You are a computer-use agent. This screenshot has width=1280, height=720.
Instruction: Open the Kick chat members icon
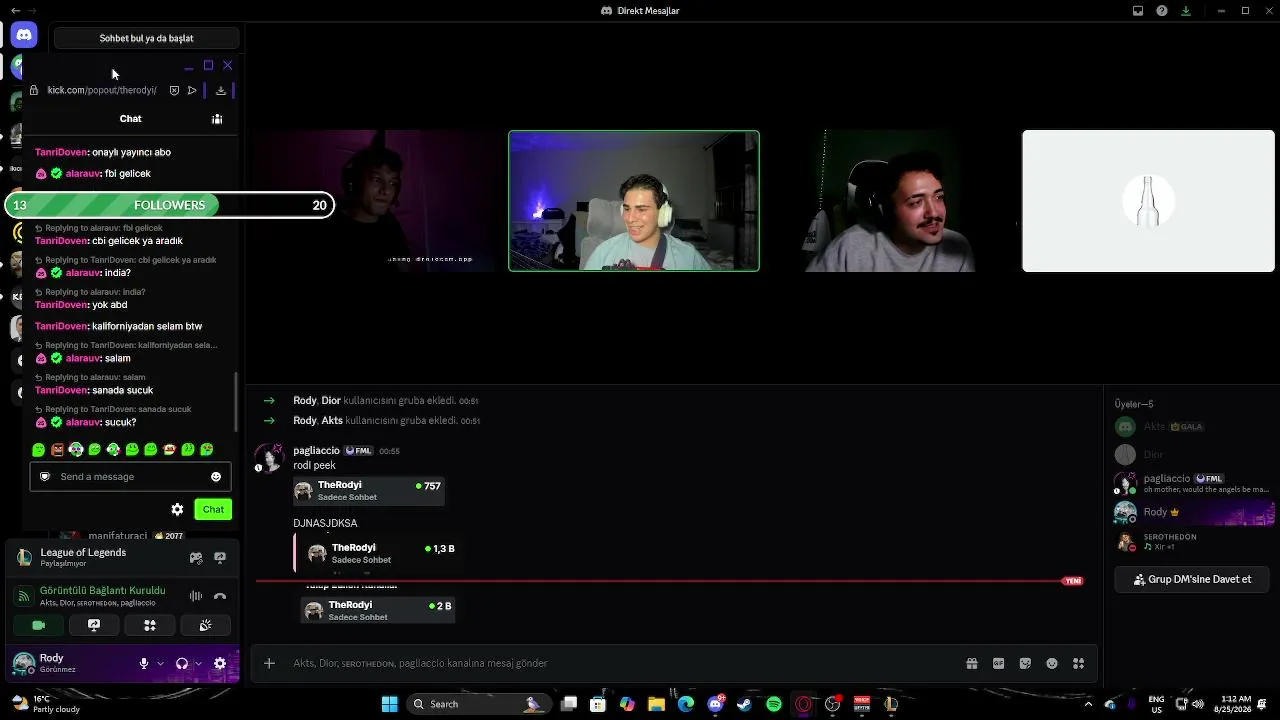pyautogui.click(x=217, y=119)
